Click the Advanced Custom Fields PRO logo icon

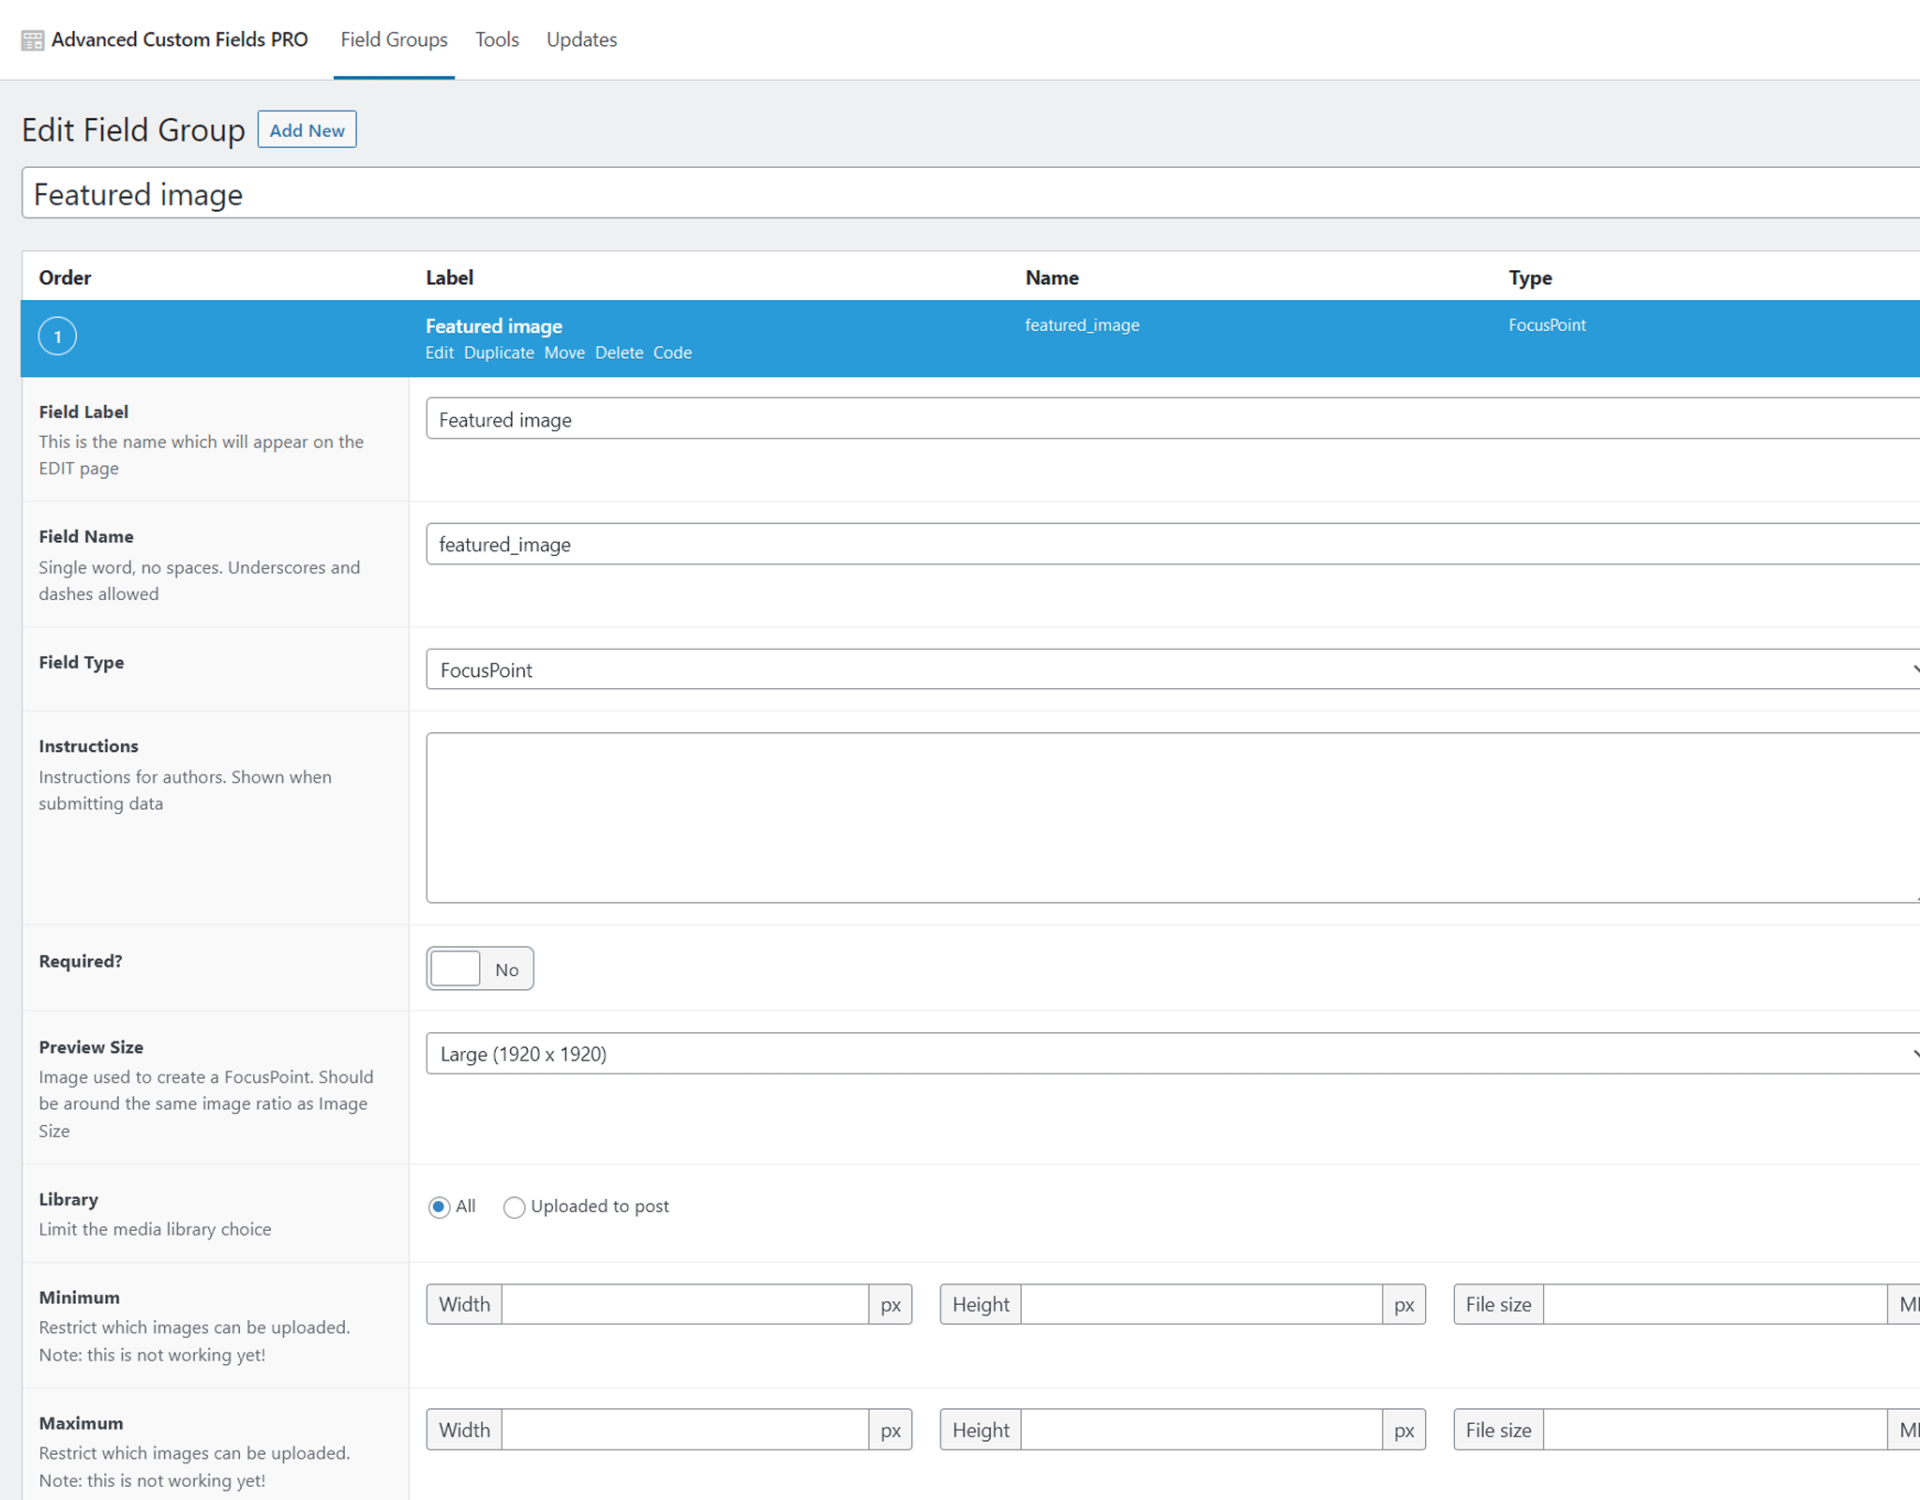click(x=32, y=40)
